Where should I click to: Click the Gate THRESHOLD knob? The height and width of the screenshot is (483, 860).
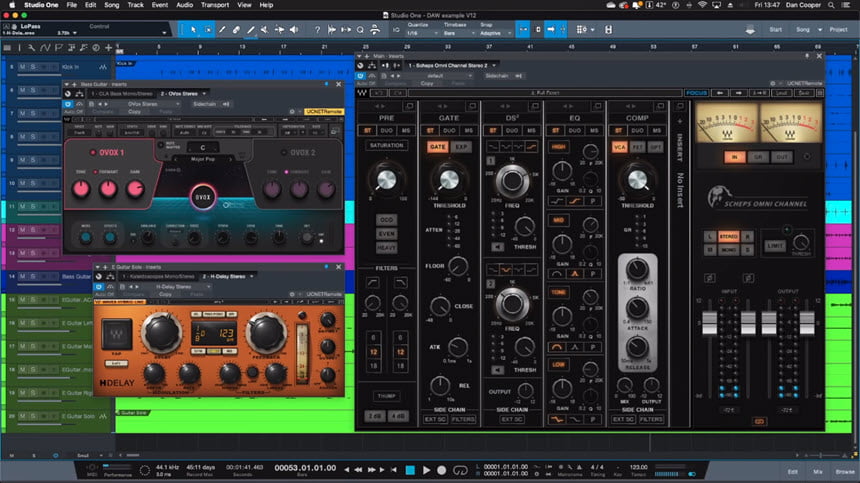(x=449, y=180)
